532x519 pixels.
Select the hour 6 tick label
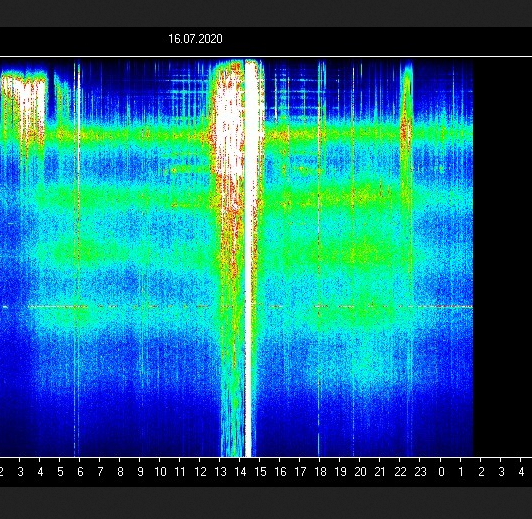coord(80,472)
